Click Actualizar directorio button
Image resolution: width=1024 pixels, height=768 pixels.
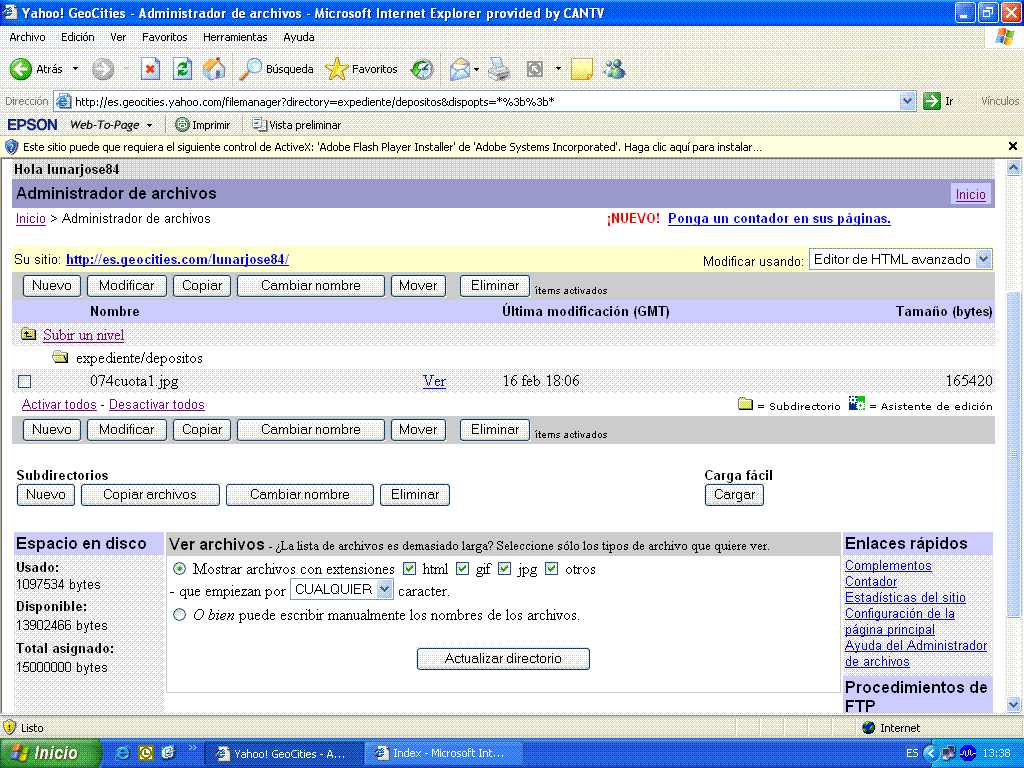503,658
